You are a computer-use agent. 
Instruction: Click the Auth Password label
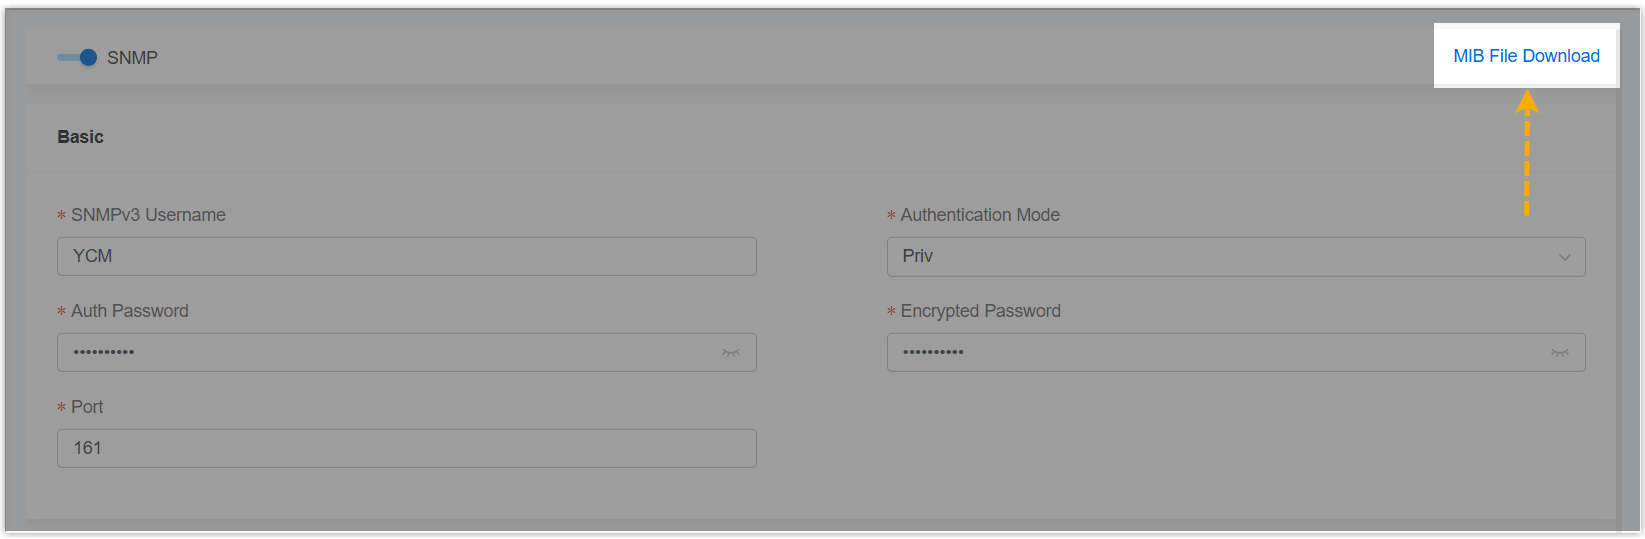pos(130,311)
